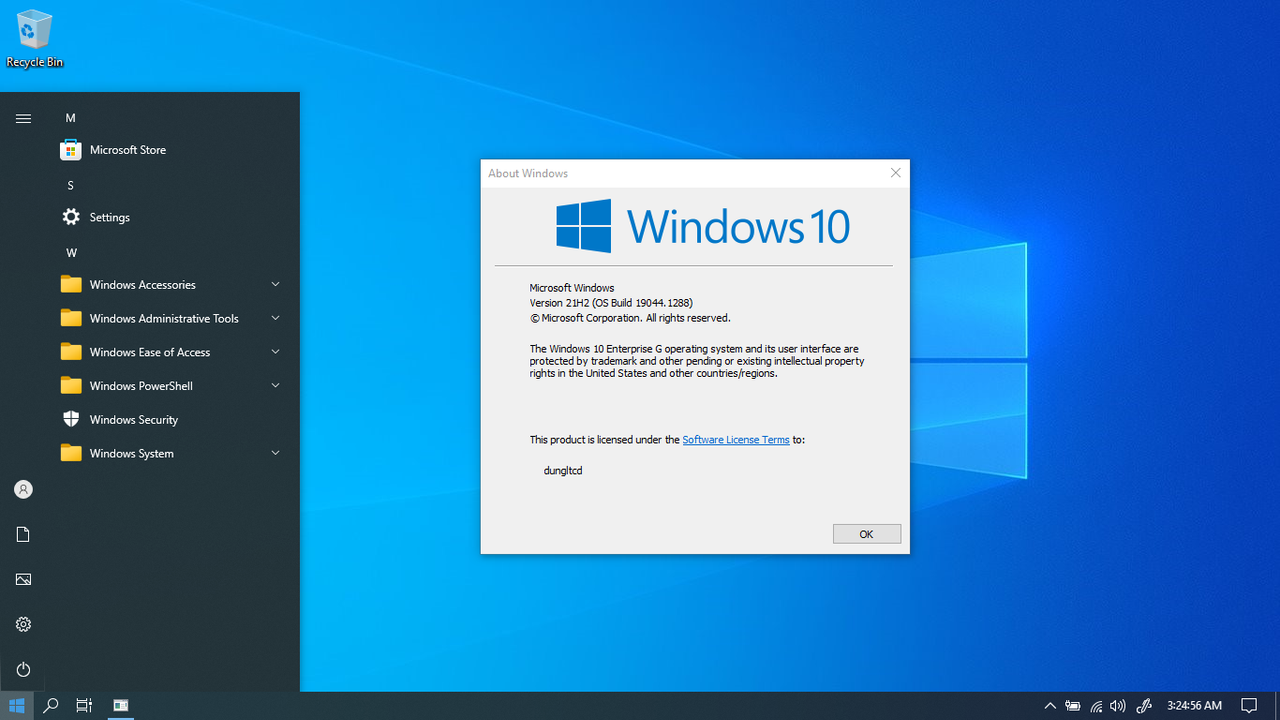The height and width of the screenshot is (720, 1280).
Task: Expand Windows System chevron
Action: click(275, 453)
